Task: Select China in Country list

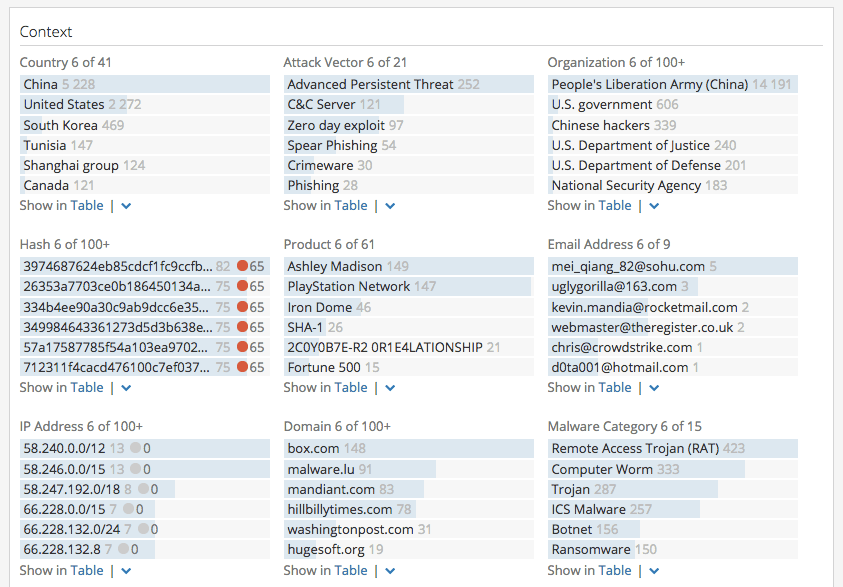Action: tap(145, 84)
